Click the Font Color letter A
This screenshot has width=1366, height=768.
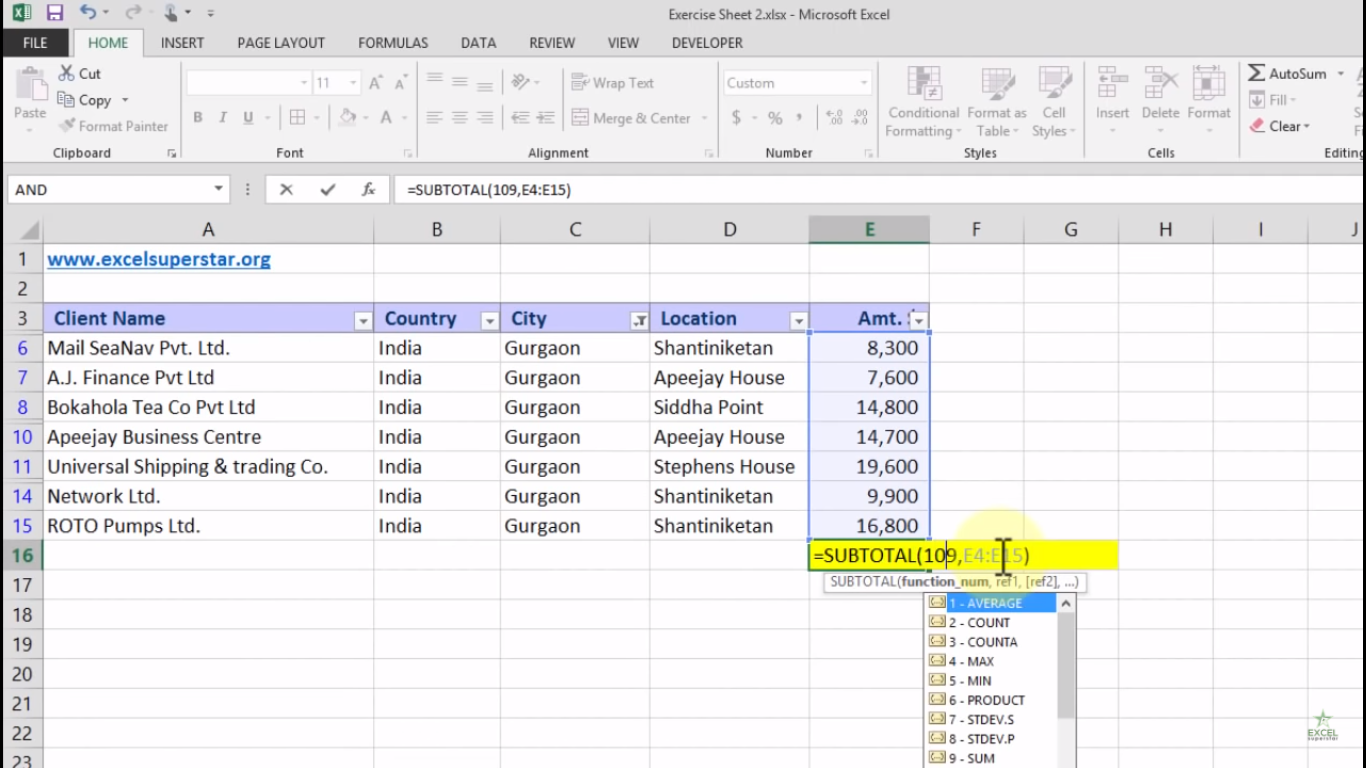coord(386,118)
